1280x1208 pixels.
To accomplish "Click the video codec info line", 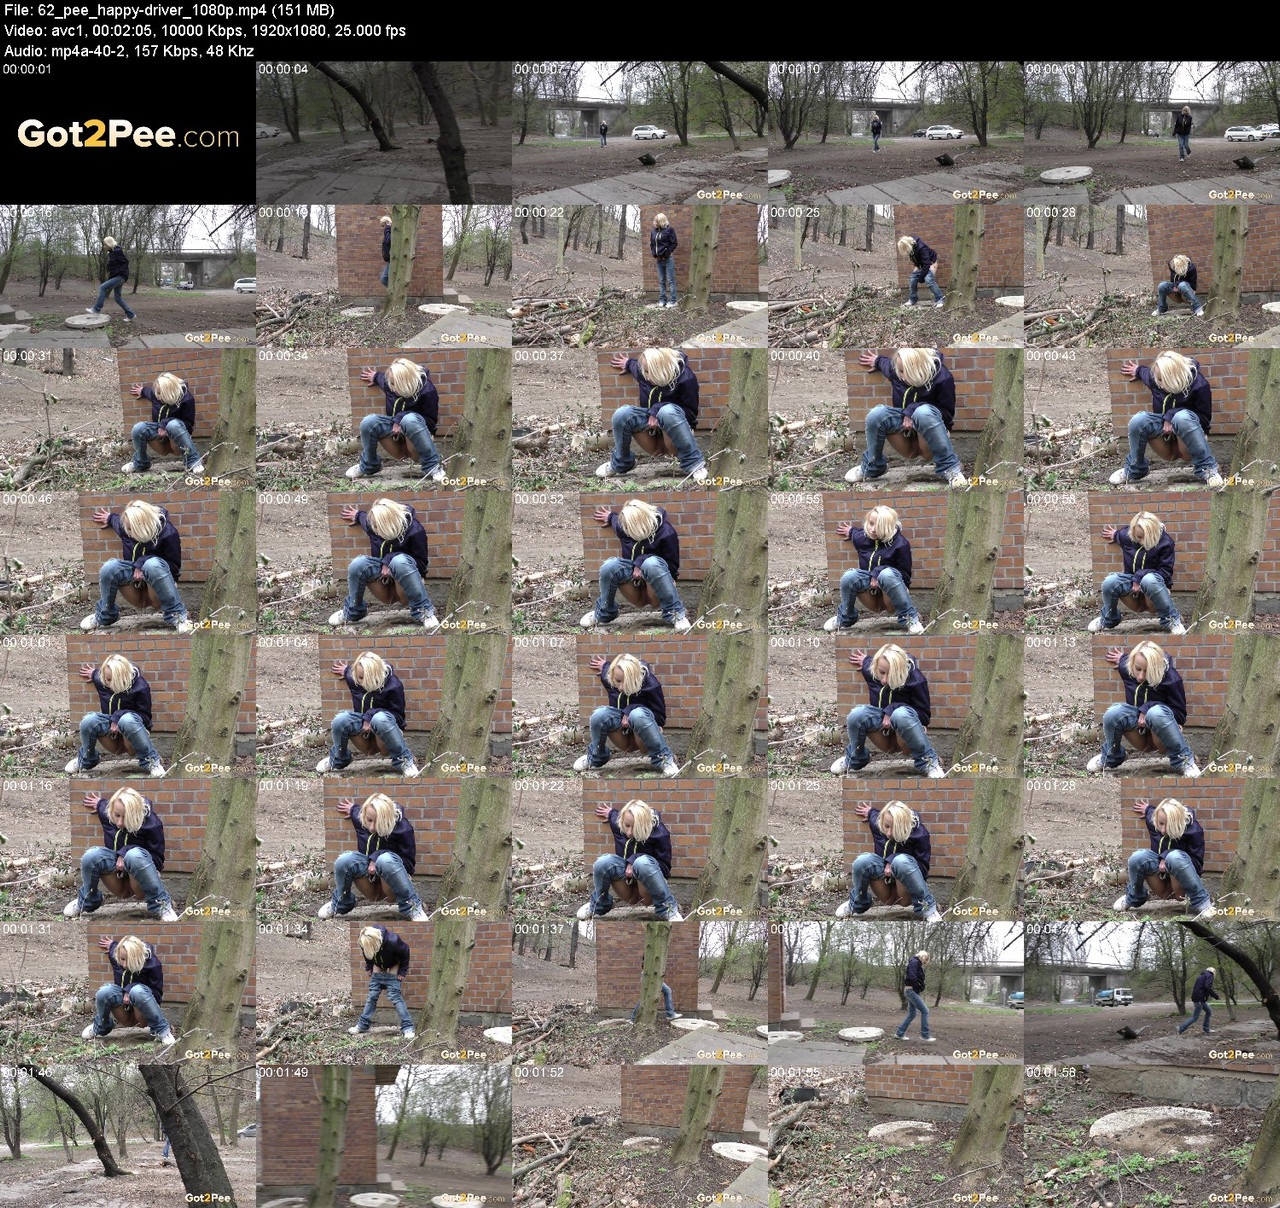I will [x=200, y=31].
